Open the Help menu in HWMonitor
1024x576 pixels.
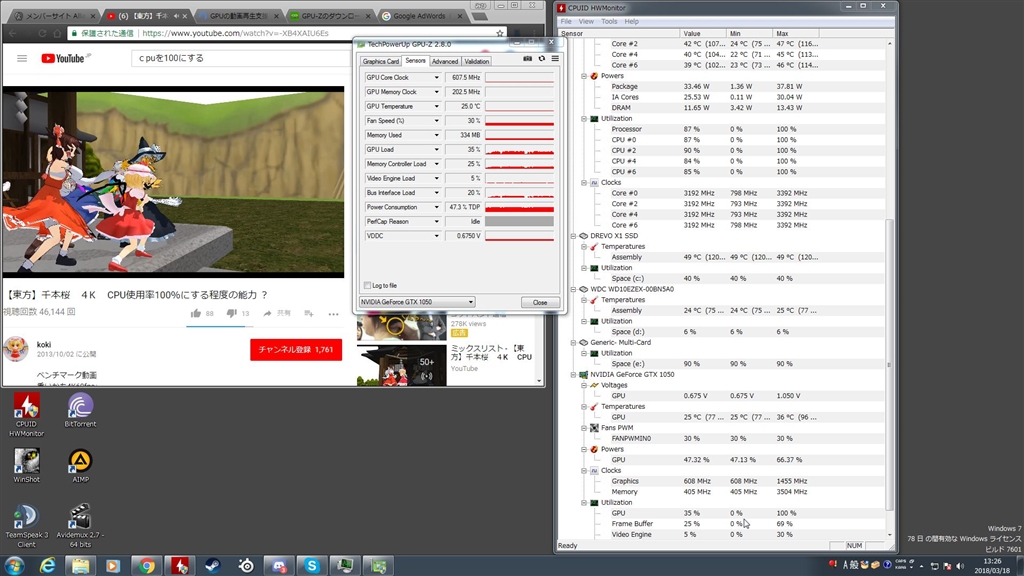click(632, 22)
